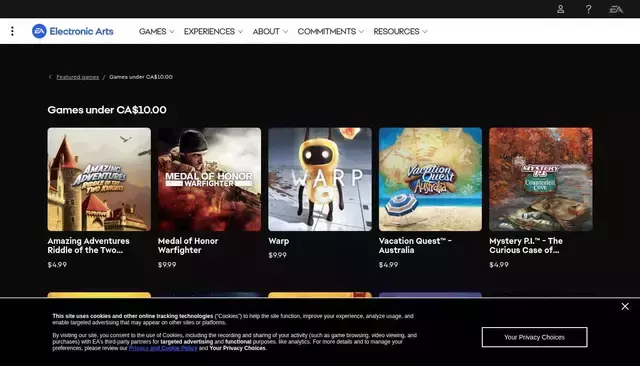The image size is (640, 366).
Task: Open the account profile icon
Action: (560, 9)
